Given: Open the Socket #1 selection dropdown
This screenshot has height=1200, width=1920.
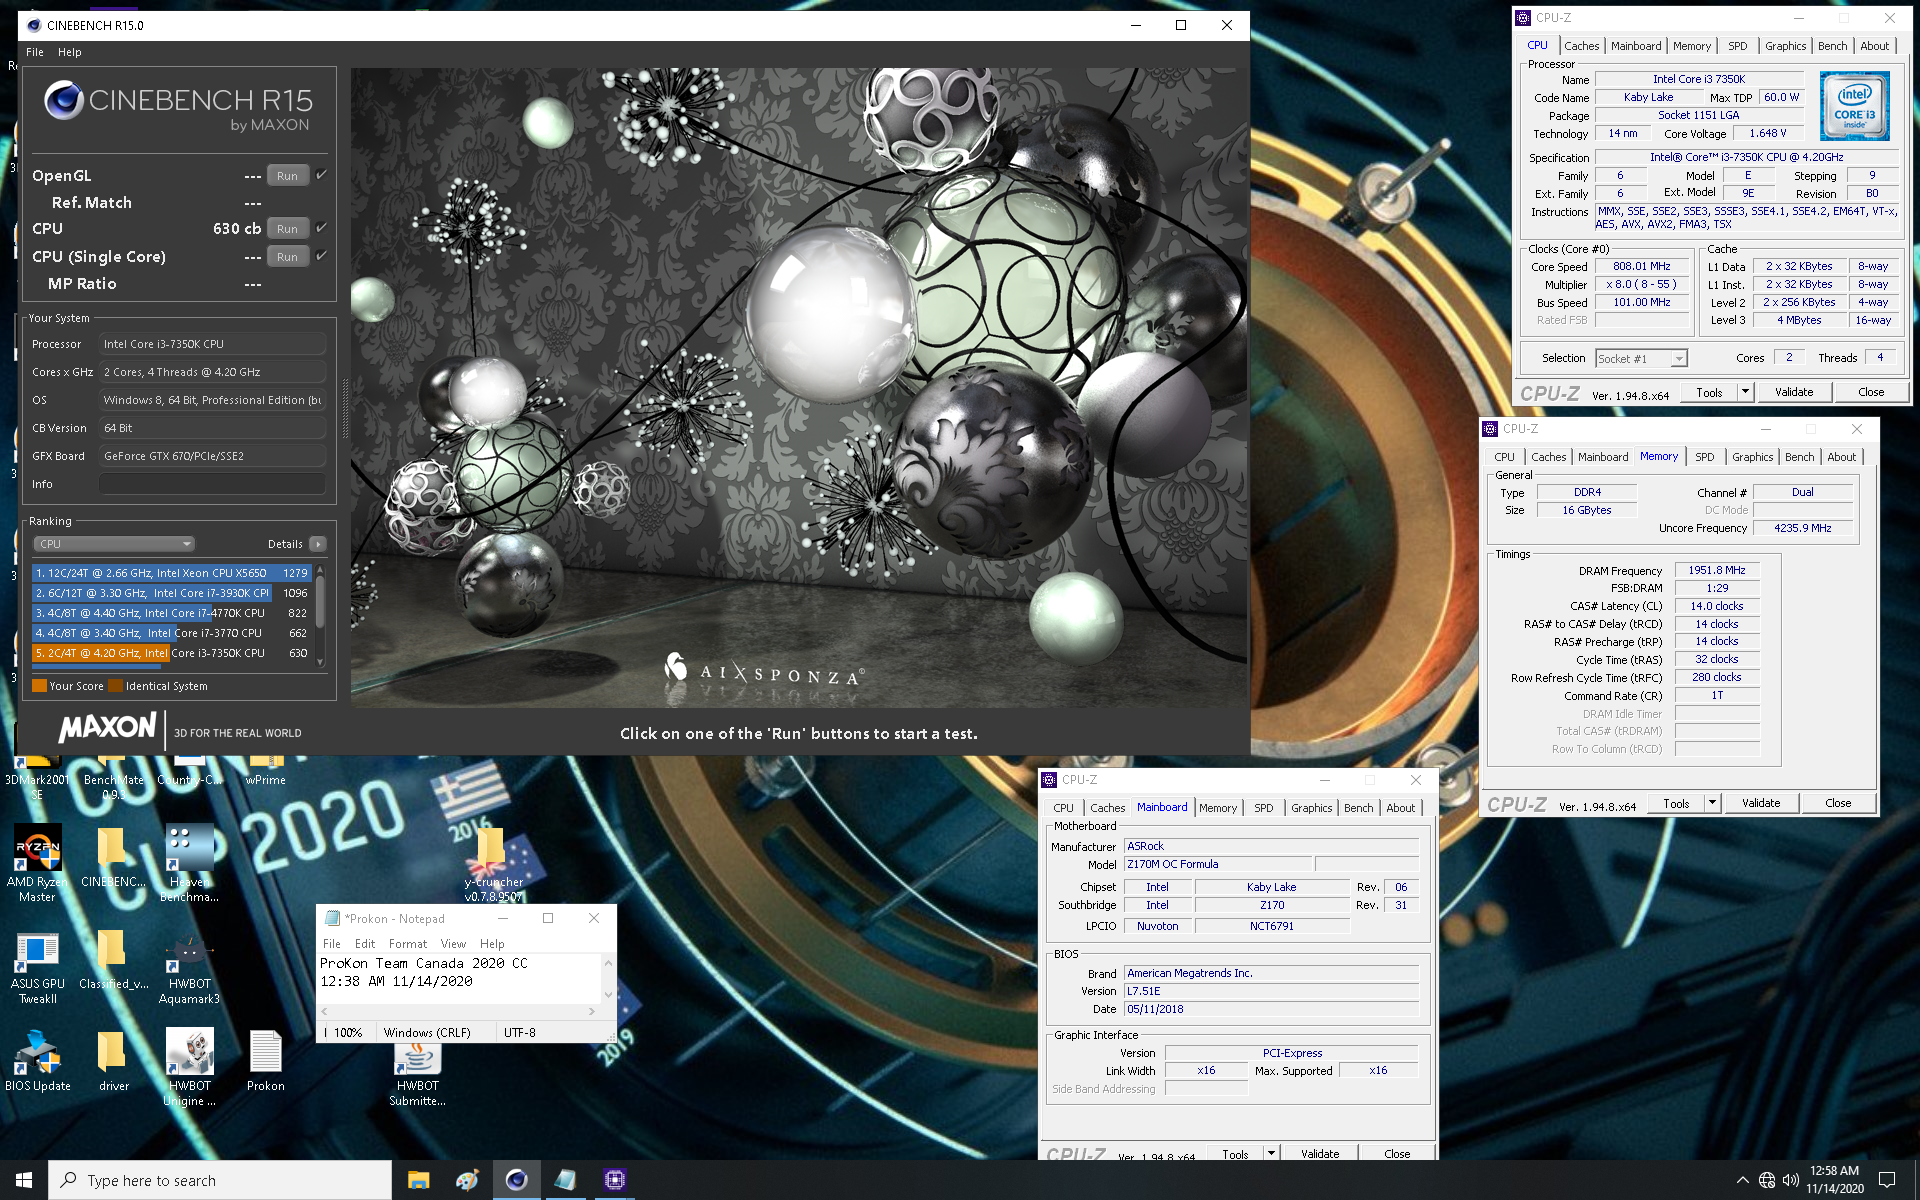Looking at the screenshot, I should tap(1641, 358).
